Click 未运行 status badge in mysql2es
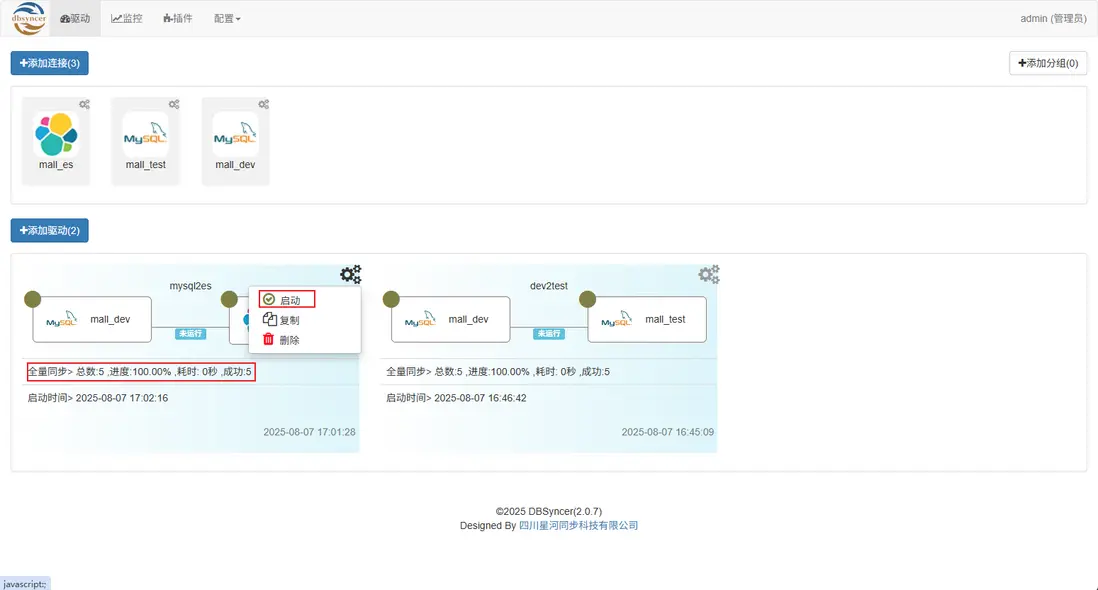 tap(190, 334)
